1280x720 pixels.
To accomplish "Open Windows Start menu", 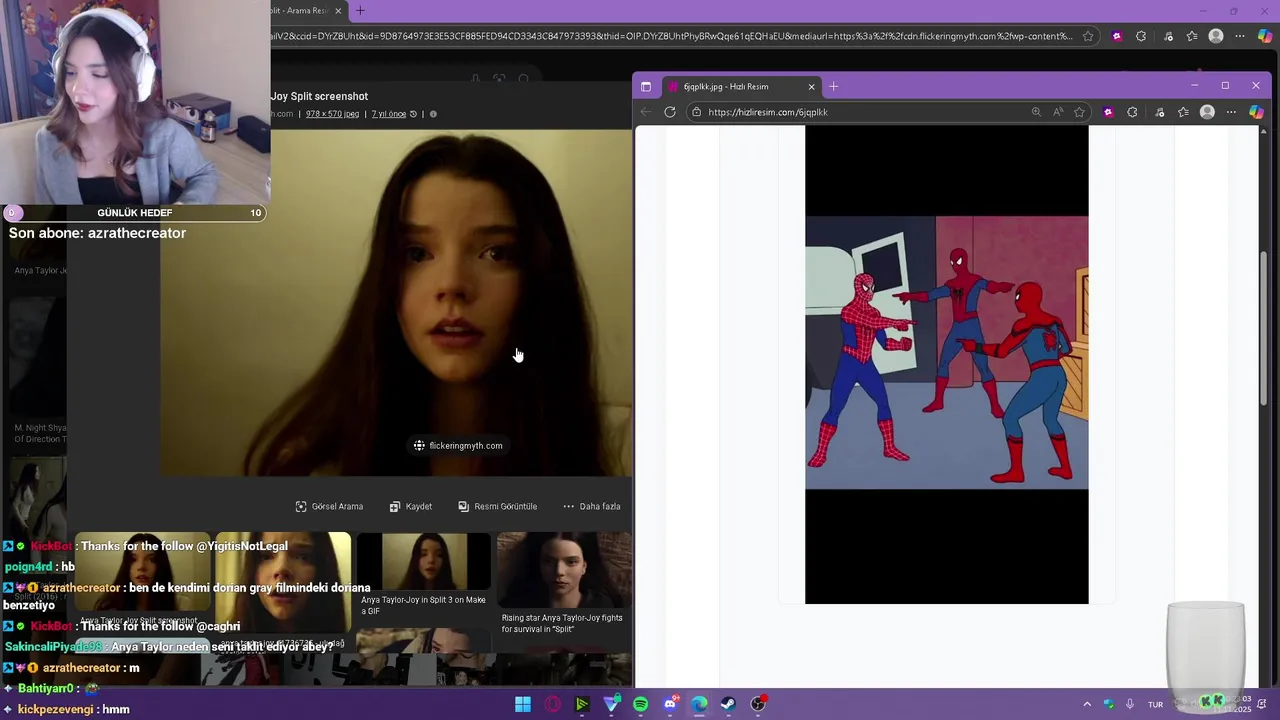I will pos(523,704).
